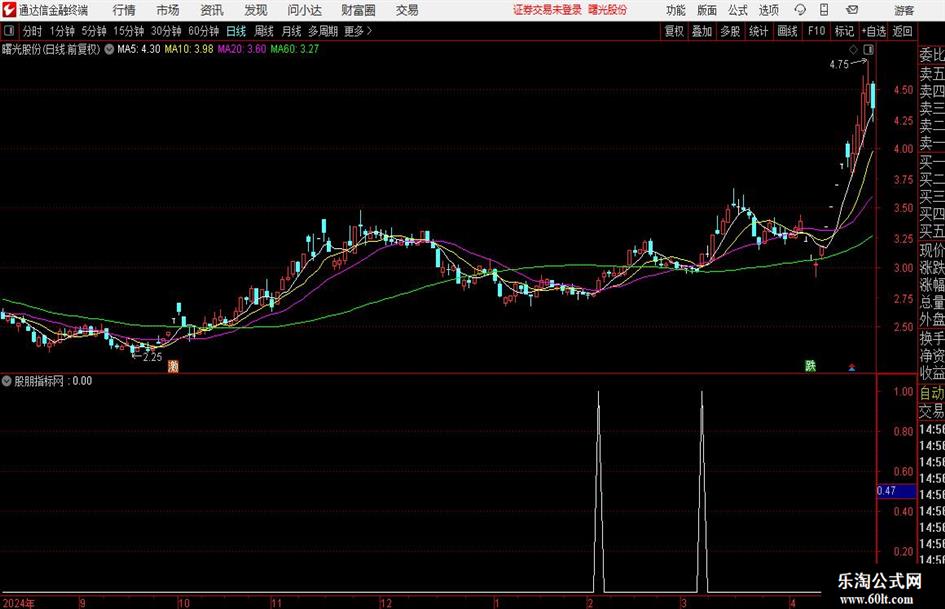Click the 游客 guest account label
The width and height of the screenshot is (945, 609).
[x=904, y=10]
